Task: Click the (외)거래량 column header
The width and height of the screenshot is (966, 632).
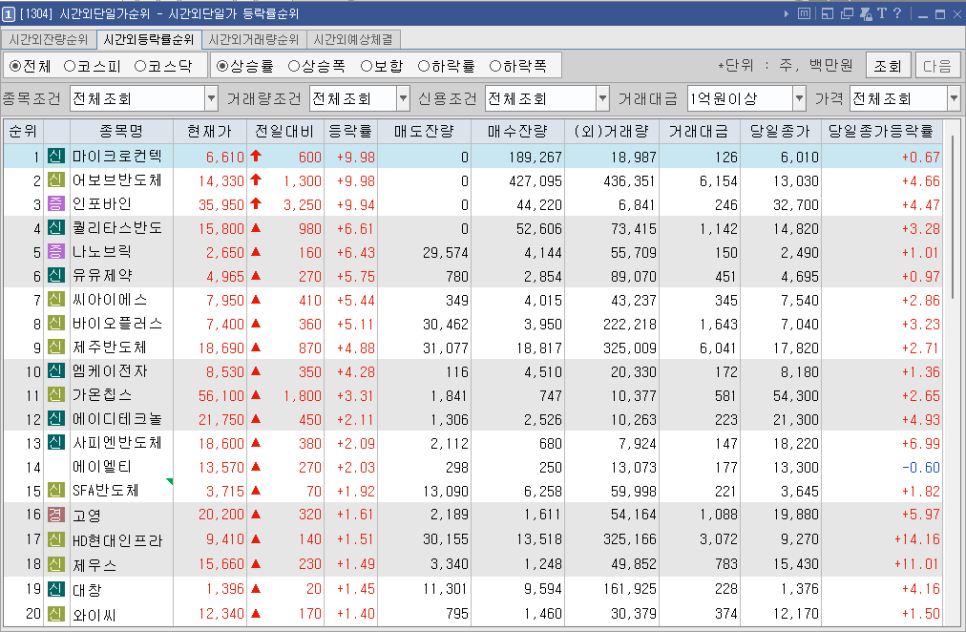Action: pos(612,131)
